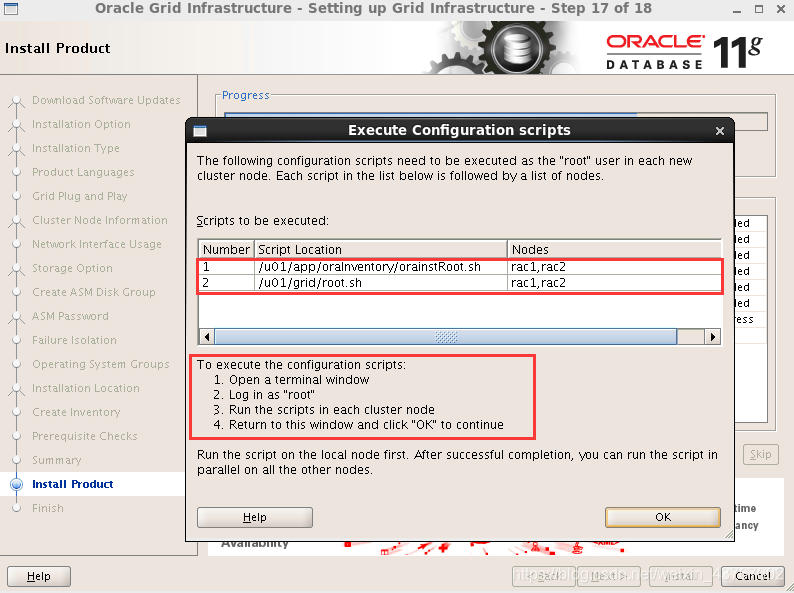Click the installation Progress bar
The width and height of the screenshot is (794, 593).
[x=496, y=122]
